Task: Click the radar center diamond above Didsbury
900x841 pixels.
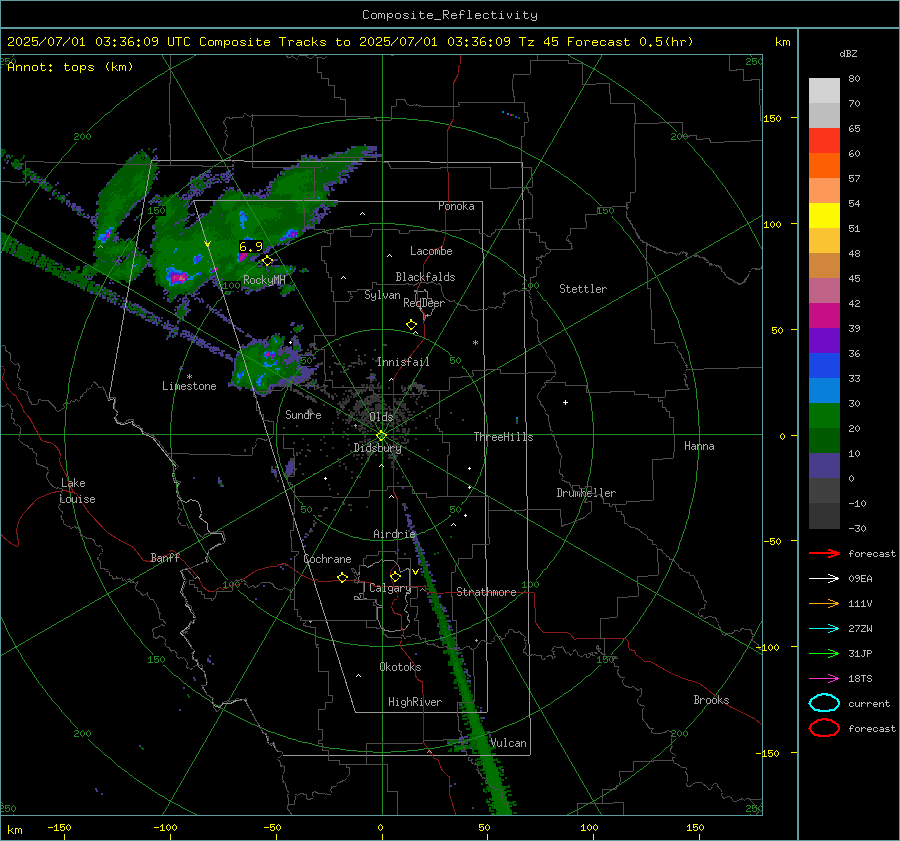Action: coord(381,436)
